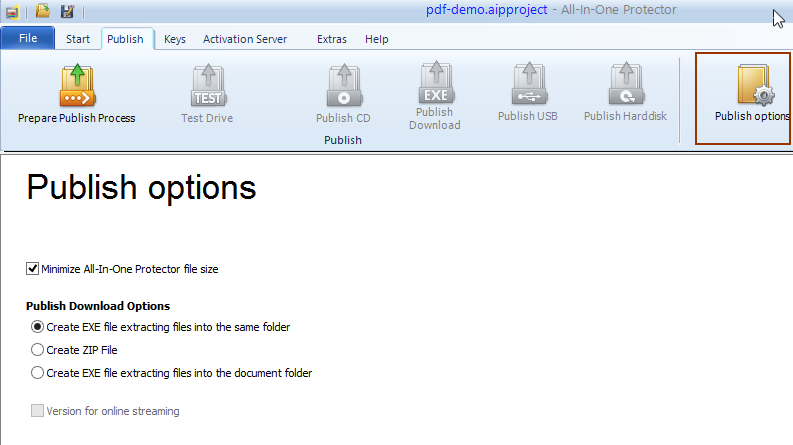Viewport: 793px width, 445px height.
Task: Open project via the folder icon in quick access
Action: [x=42, y=10]
